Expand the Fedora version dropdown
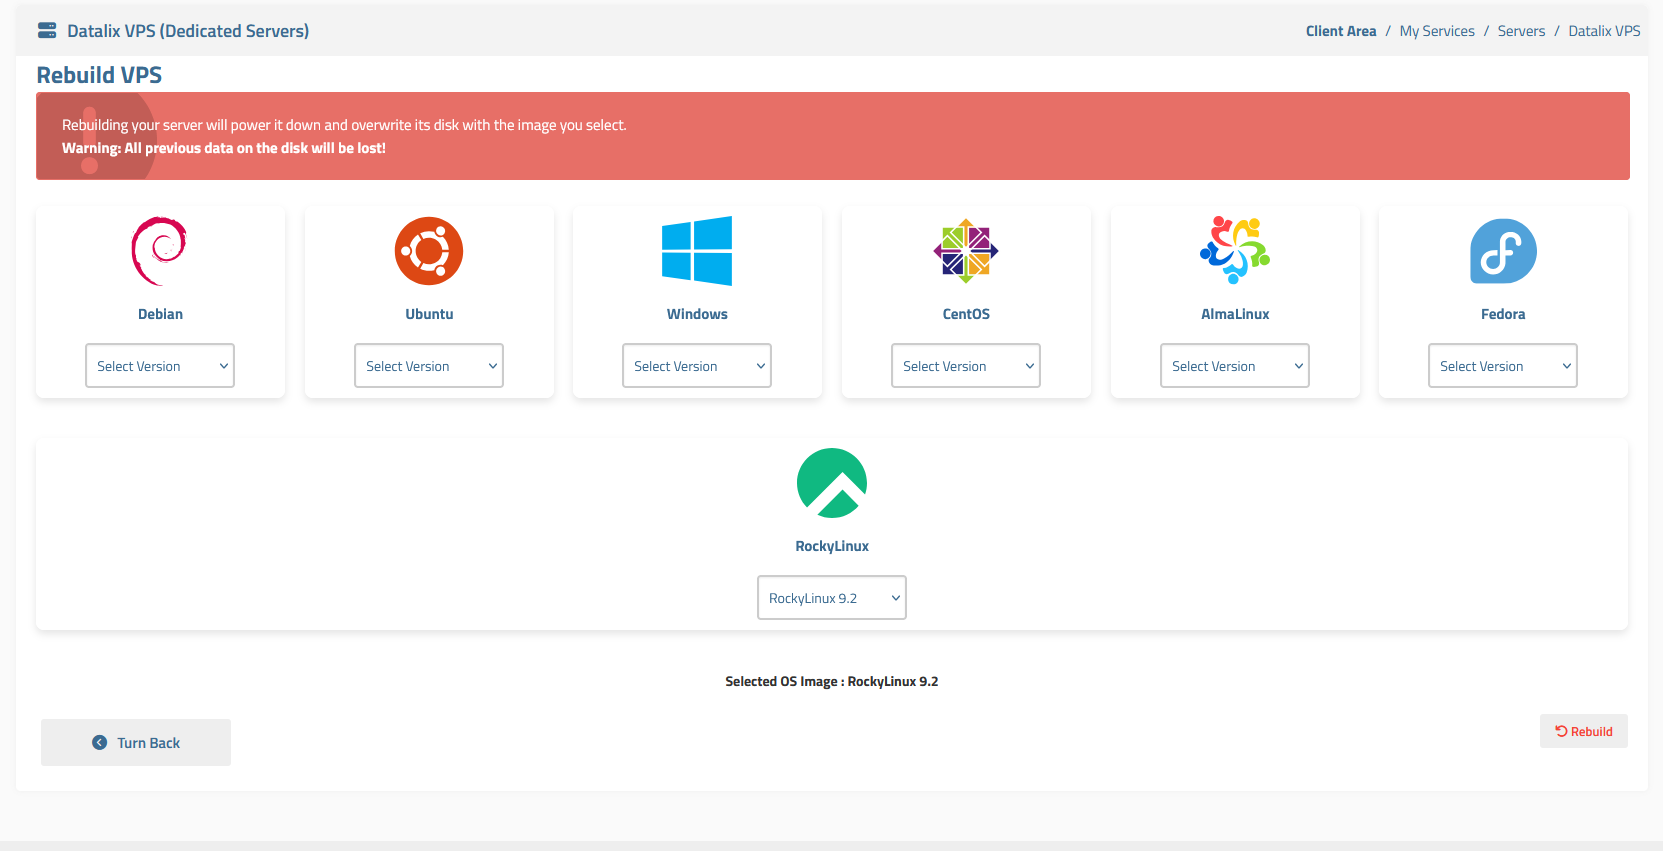 click(x=1503, y=366)
